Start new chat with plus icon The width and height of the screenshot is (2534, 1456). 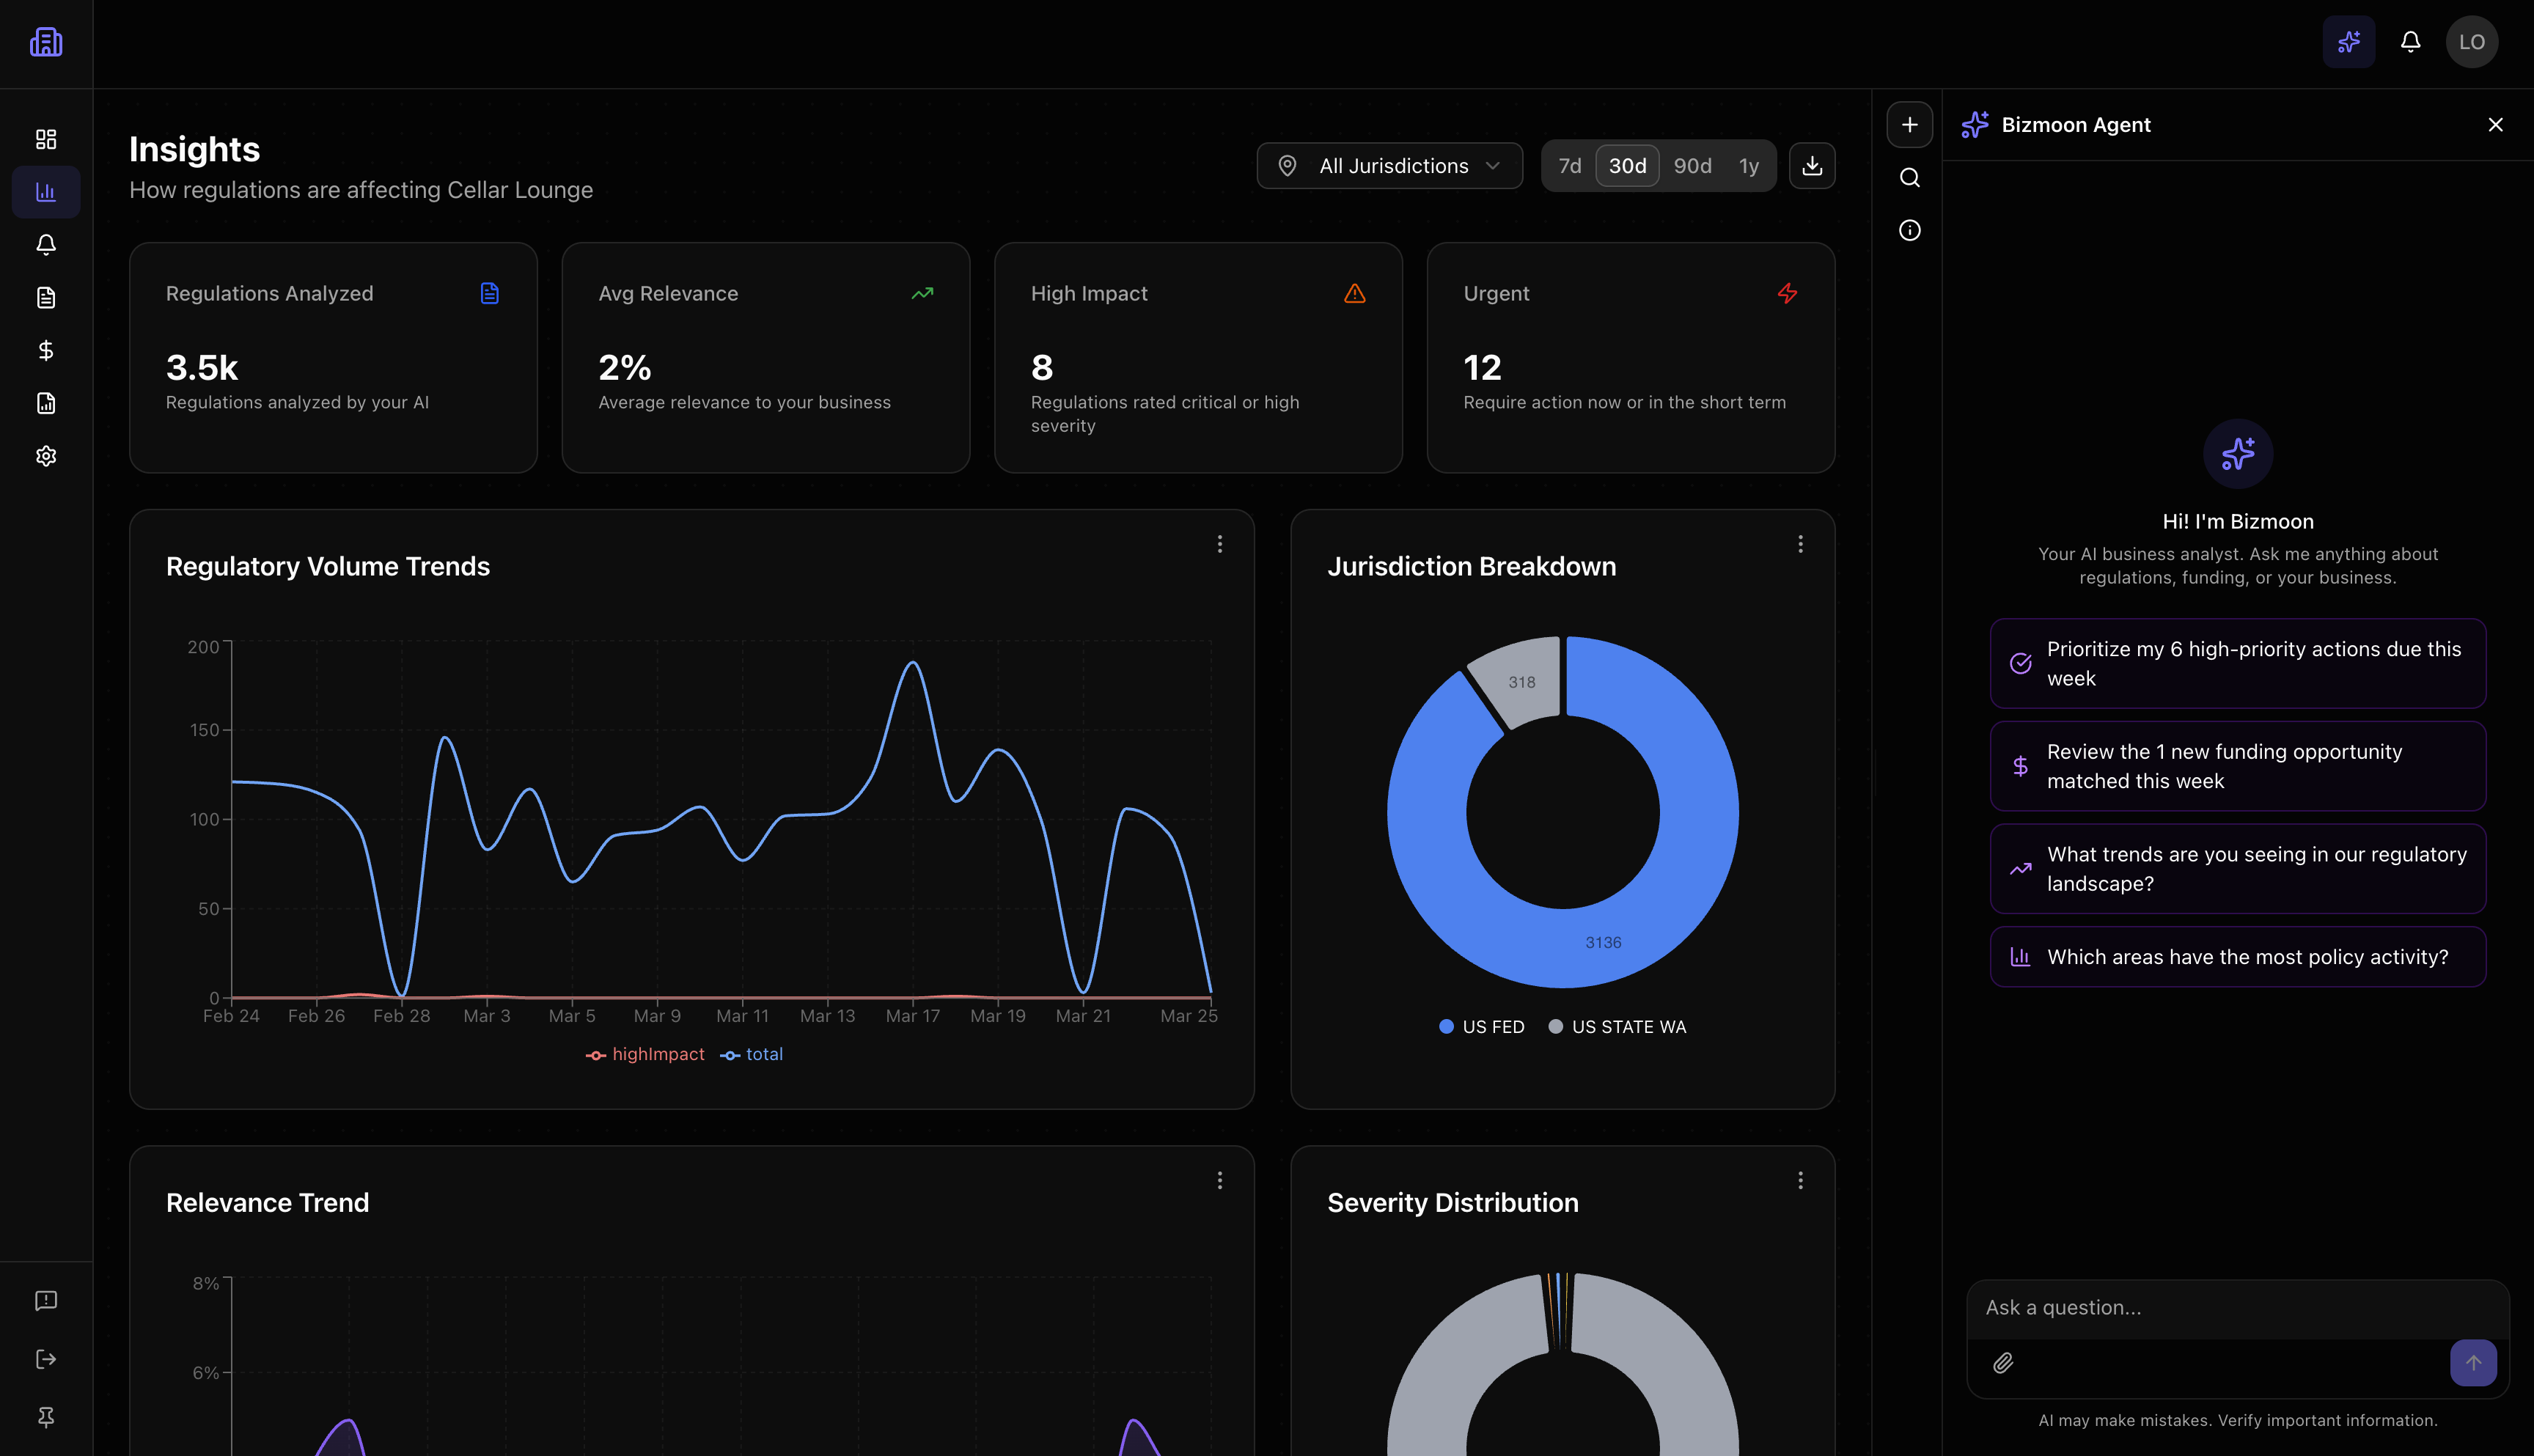(x=1909, y=125)
